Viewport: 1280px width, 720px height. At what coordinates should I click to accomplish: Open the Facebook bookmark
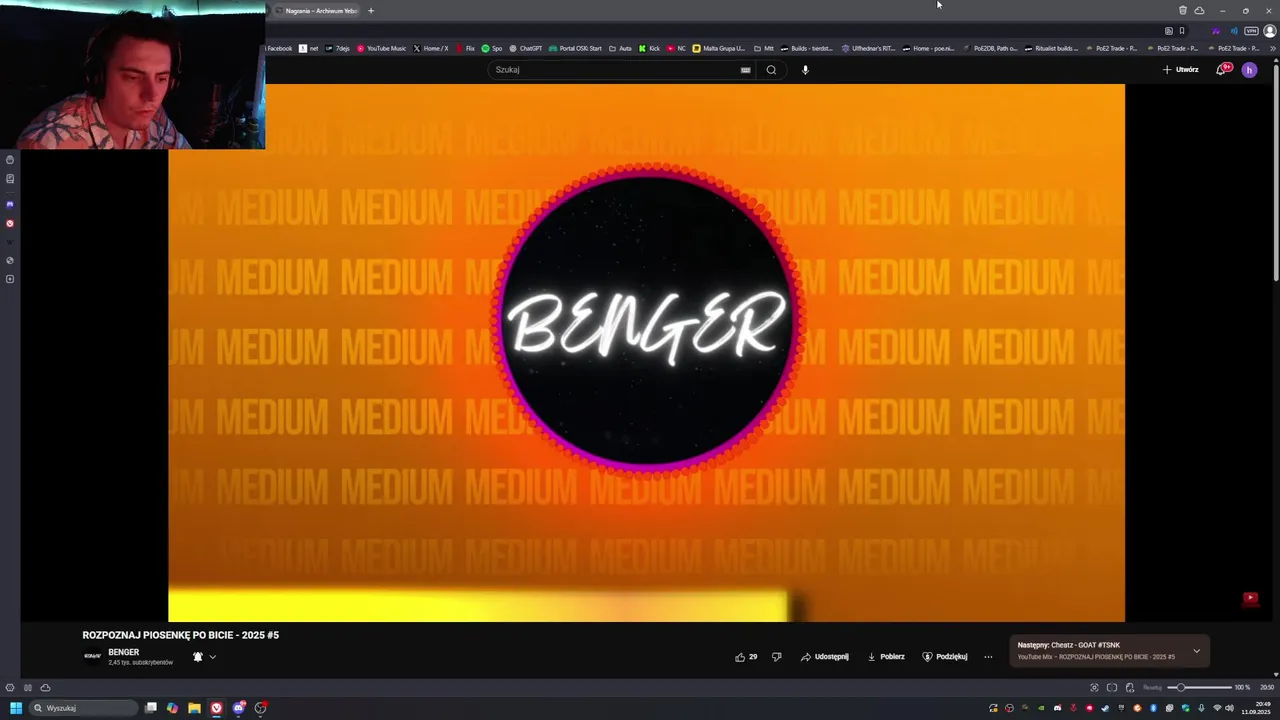pyautogui.click(x=279, y=48)
